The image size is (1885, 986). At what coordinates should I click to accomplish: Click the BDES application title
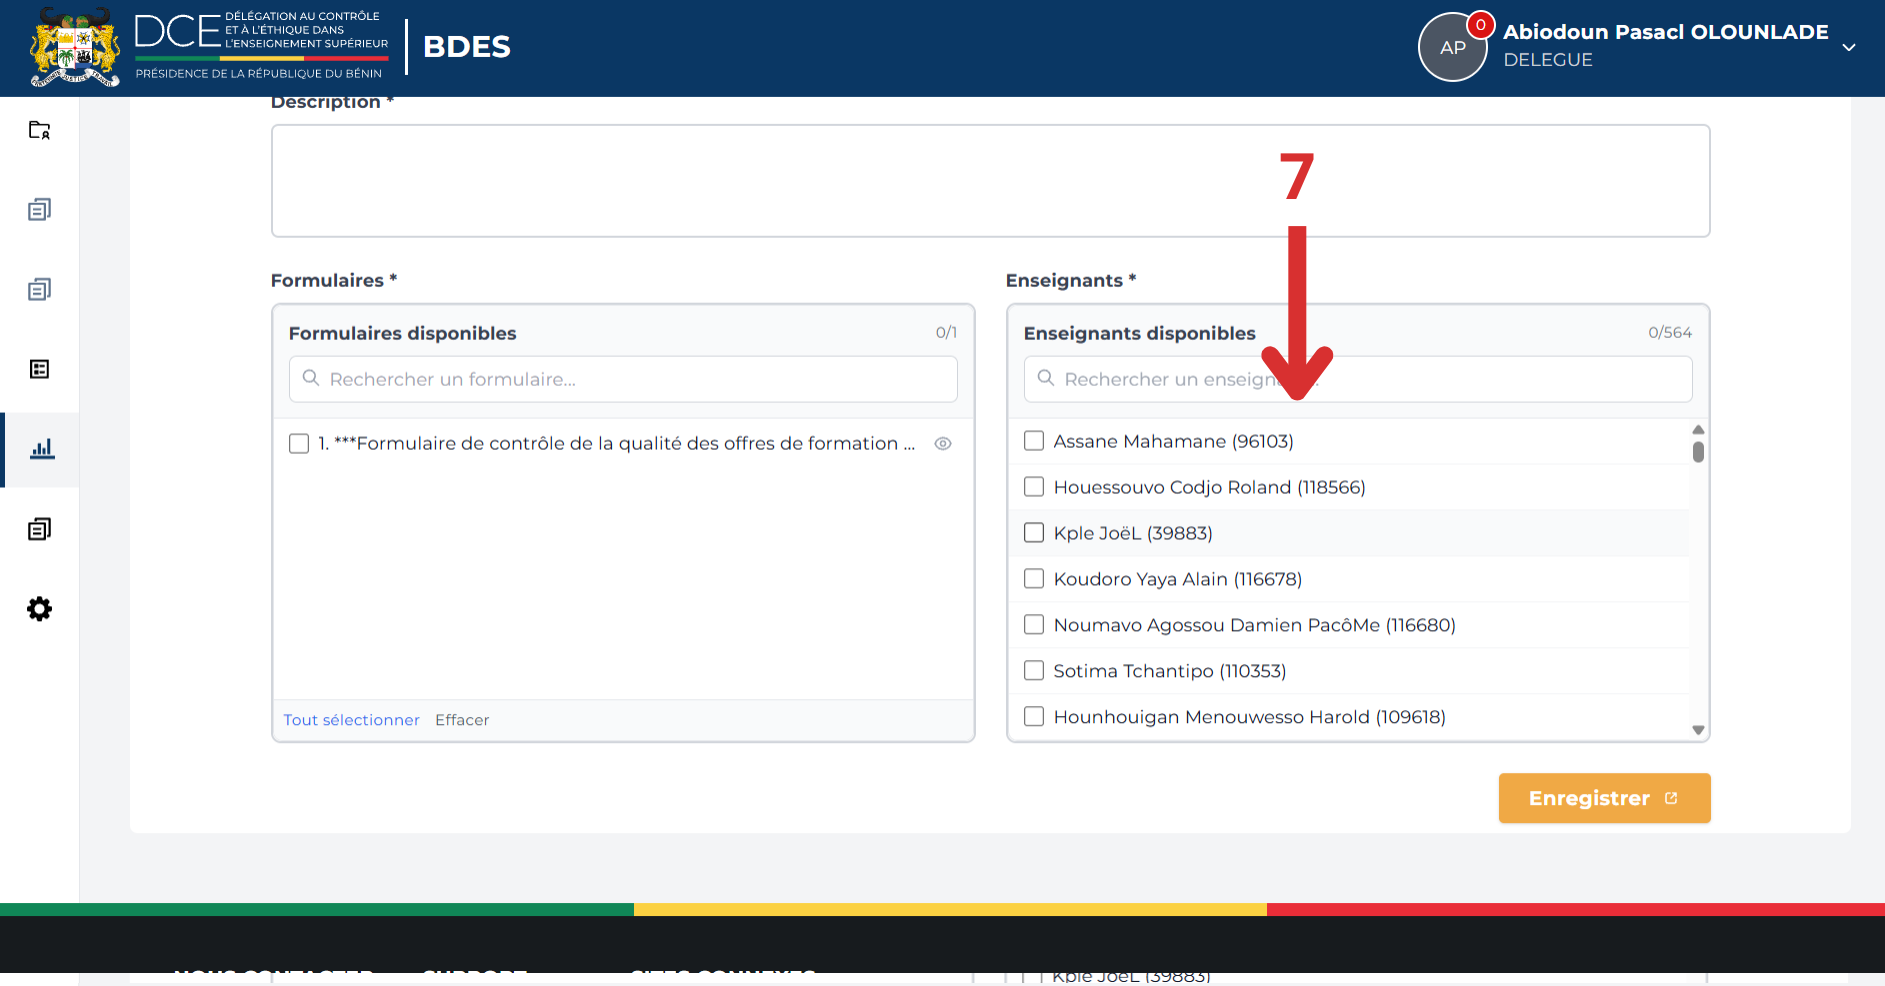(x=467, y=47)
